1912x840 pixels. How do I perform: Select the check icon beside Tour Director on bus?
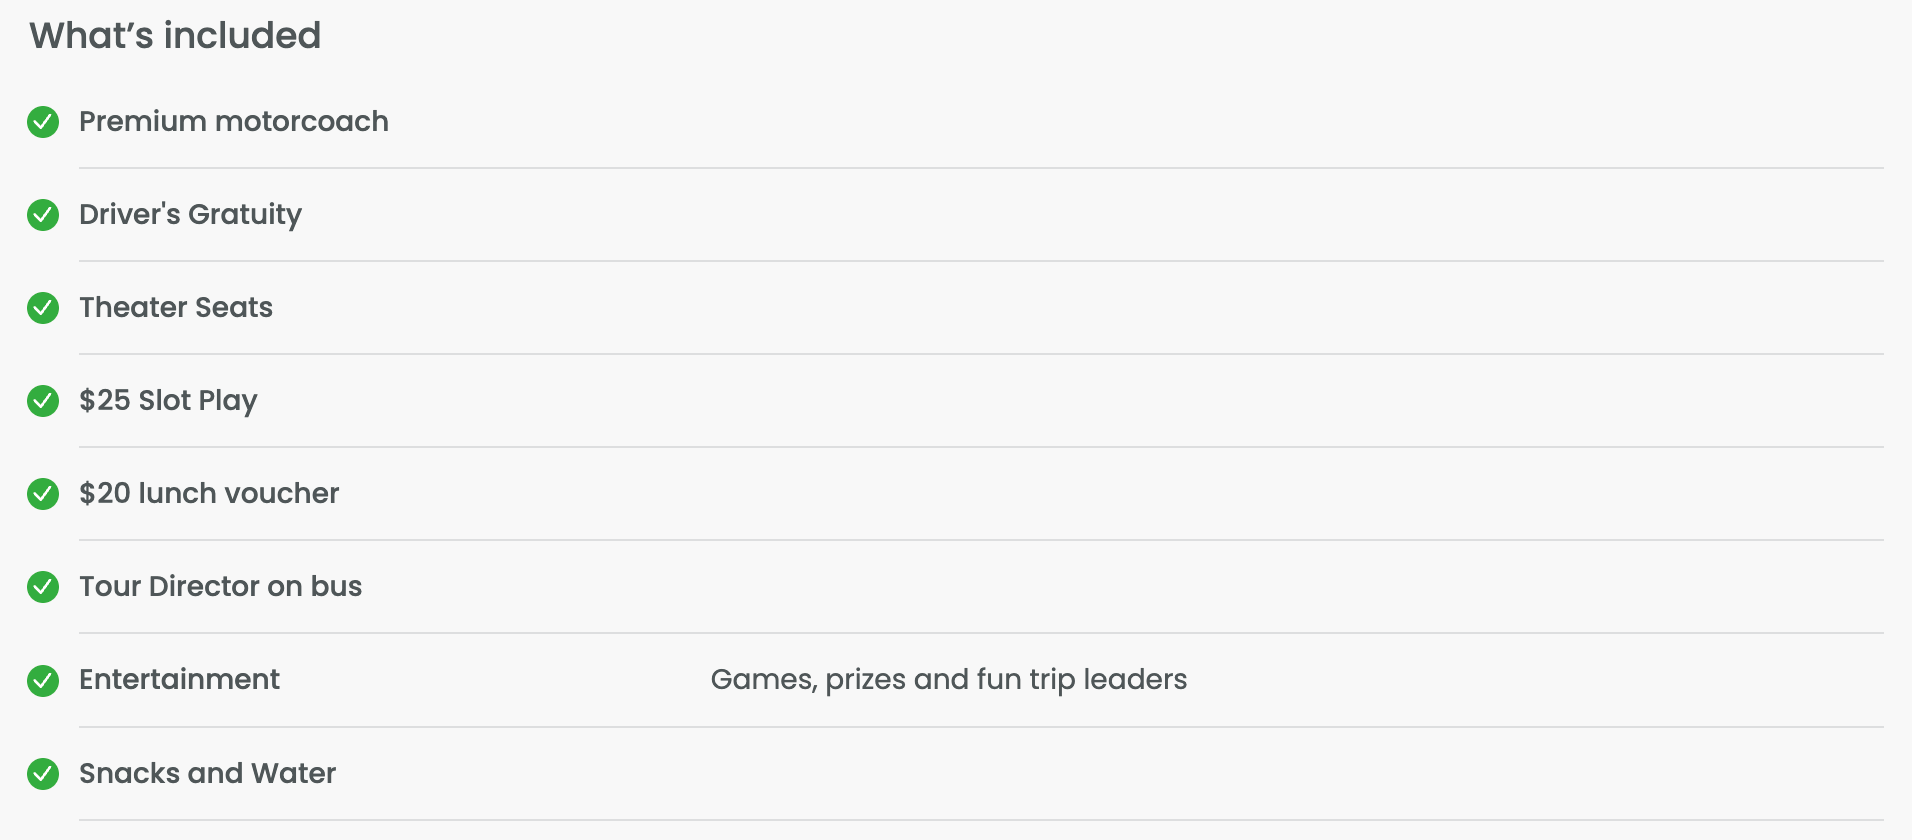click(x=43, y=587)
